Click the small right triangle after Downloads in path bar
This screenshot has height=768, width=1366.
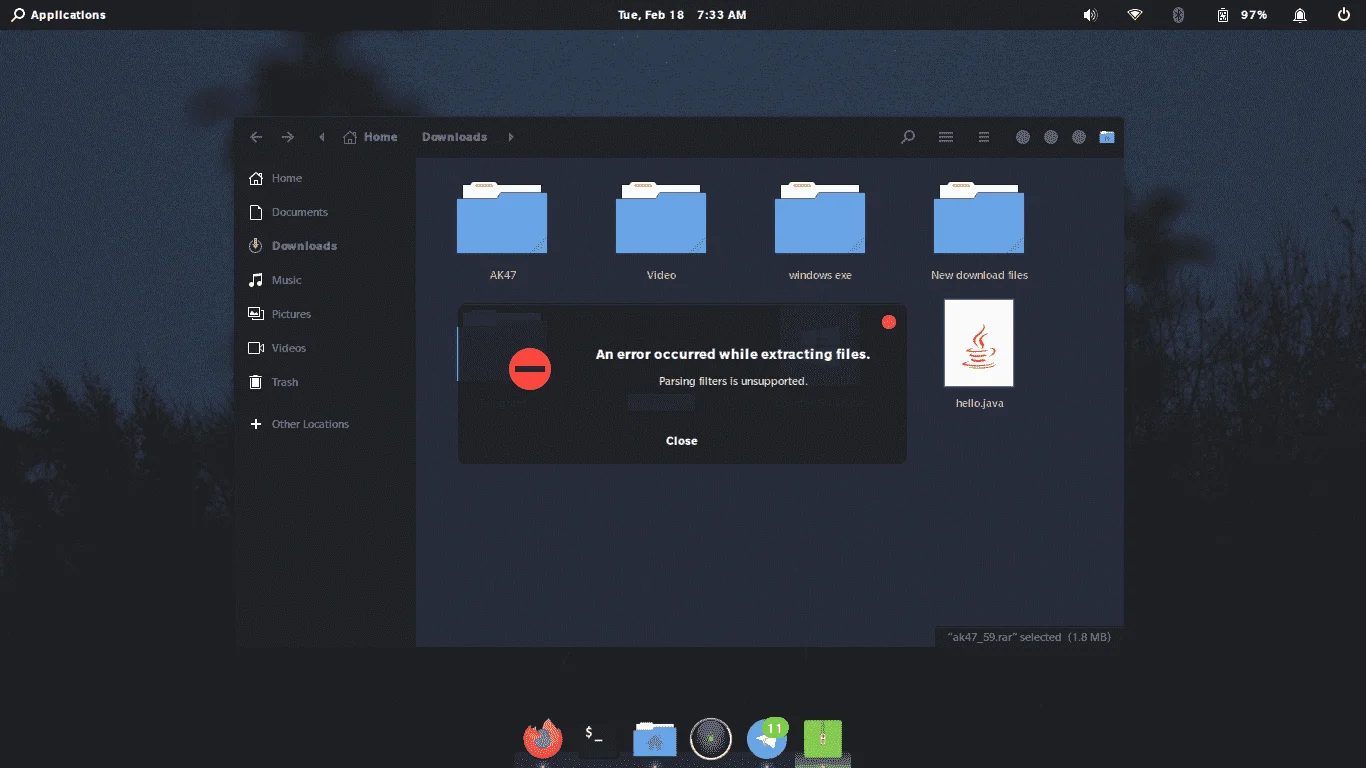[510, 137]
